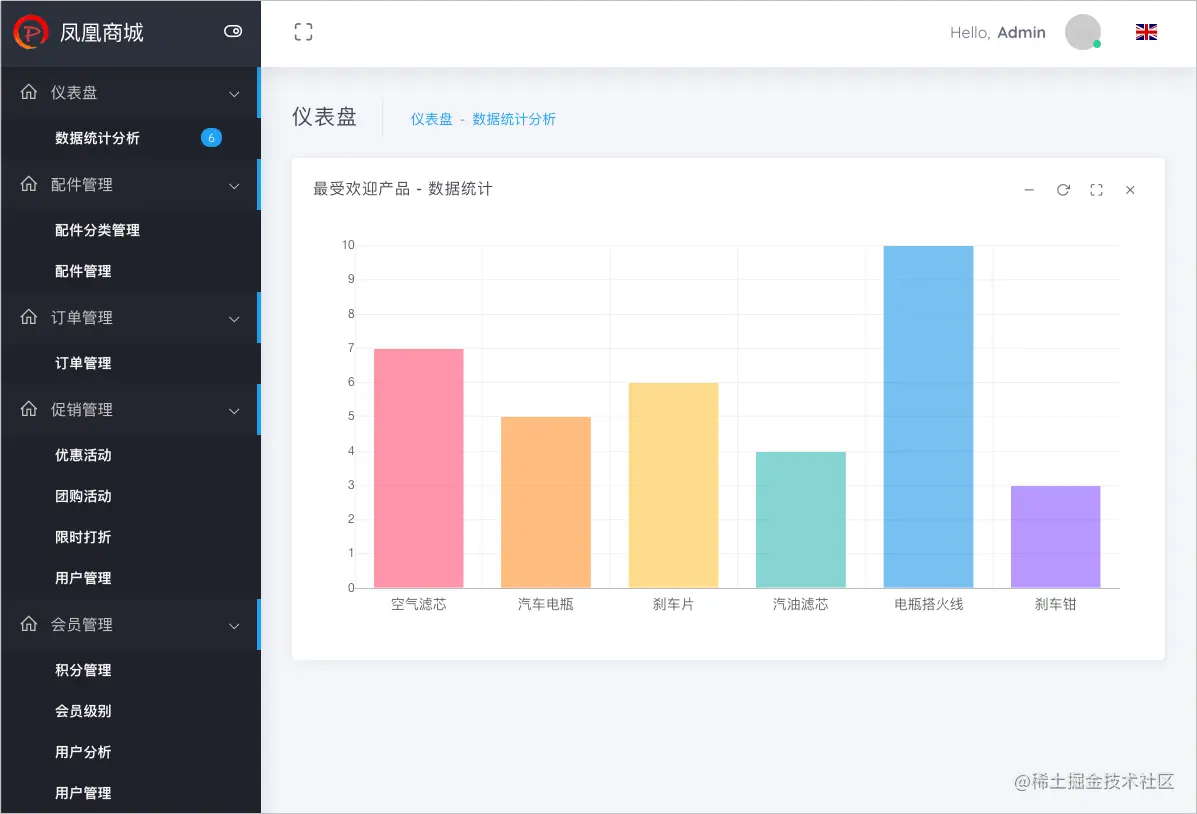Toggle the sidebar collapse switch
This screenshot has height=814, width=1197.
click(233, 31)
